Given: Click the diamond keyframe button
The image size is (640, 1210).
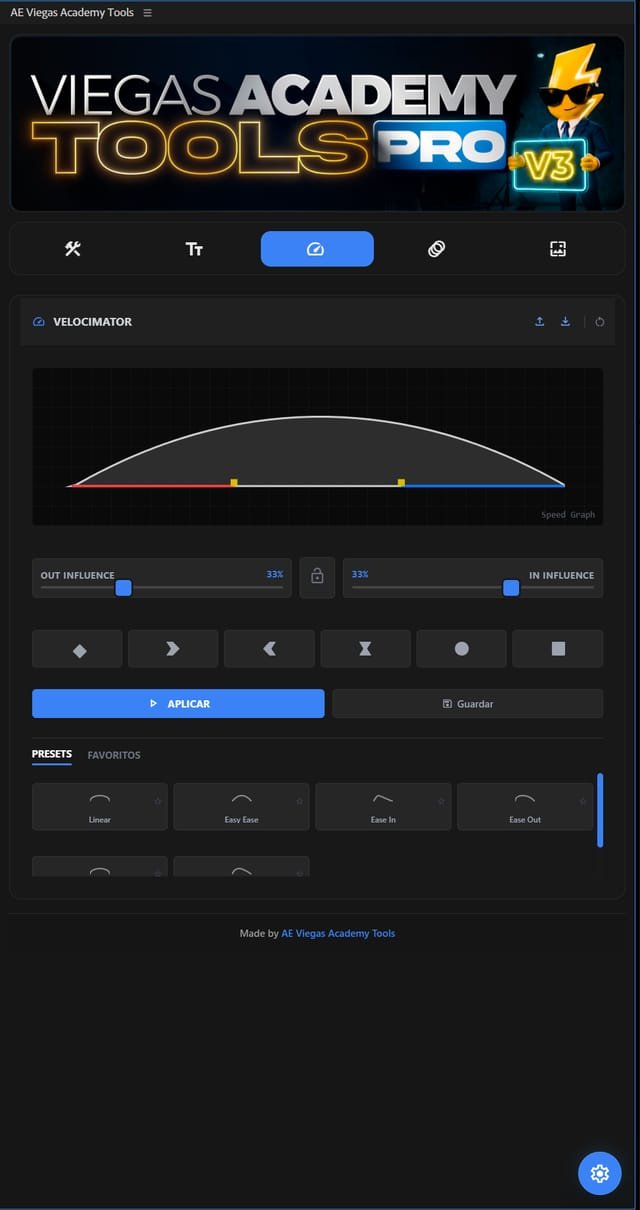Looking at the screenshot, I should 78,649.
